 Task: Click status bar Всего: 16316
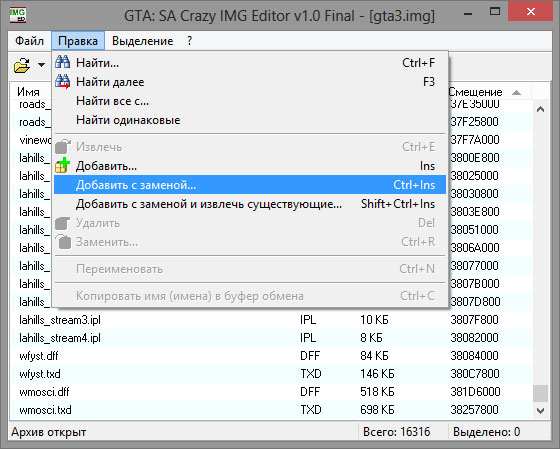pyautogui.click(x=396, y=432)
